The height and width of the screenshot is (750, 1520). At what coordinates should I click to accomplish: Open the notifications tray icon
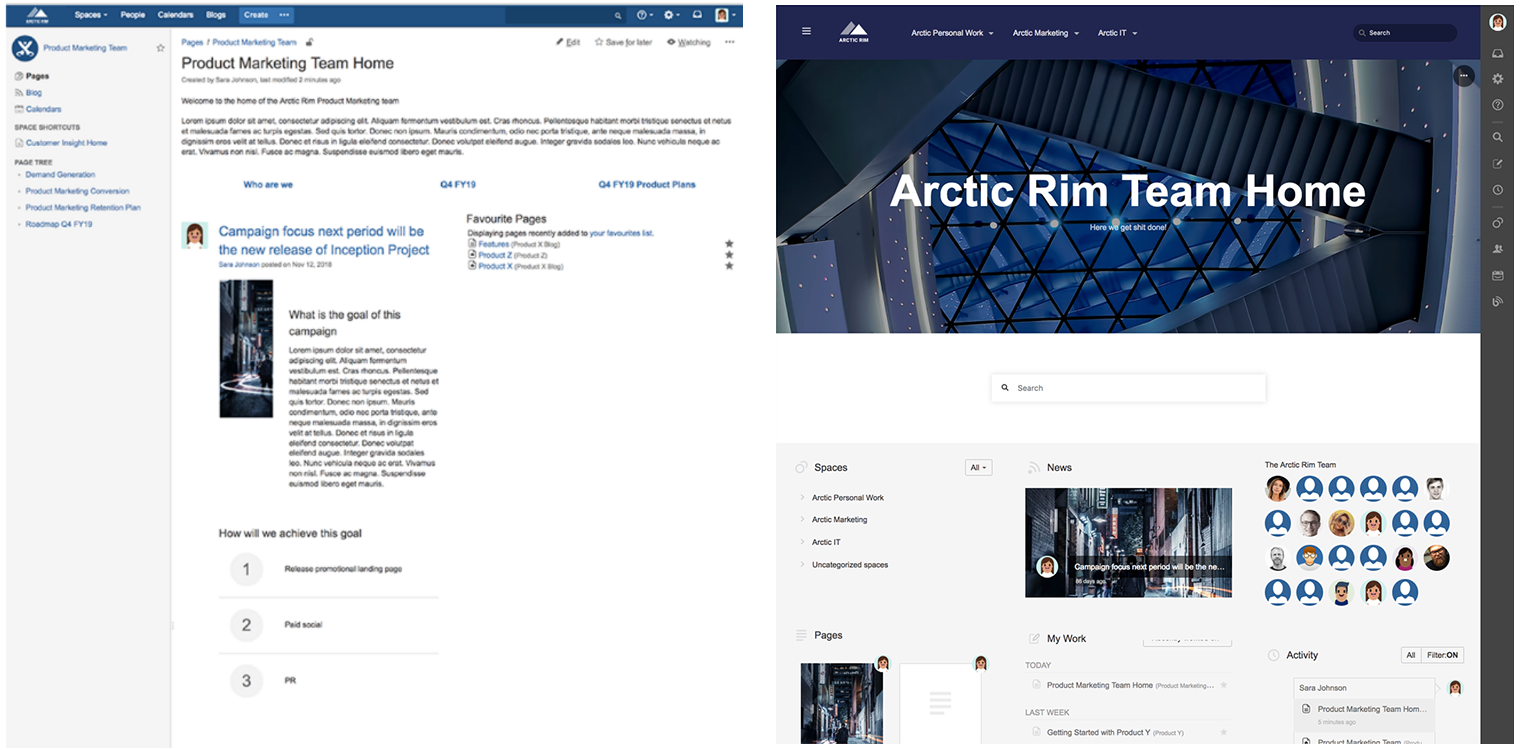[x=699, y=15]
